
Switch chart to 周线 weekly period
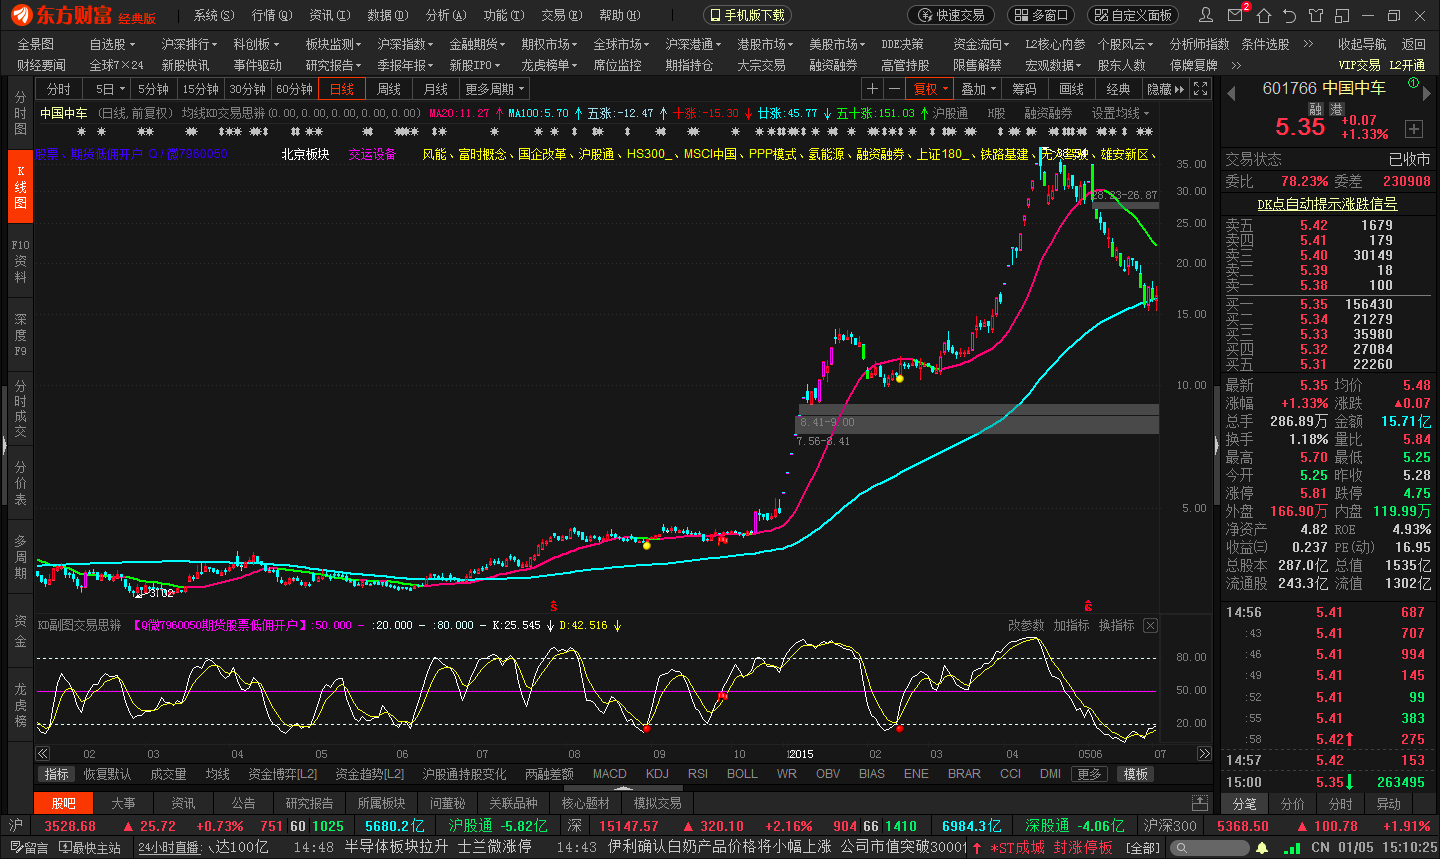[389, 89]
